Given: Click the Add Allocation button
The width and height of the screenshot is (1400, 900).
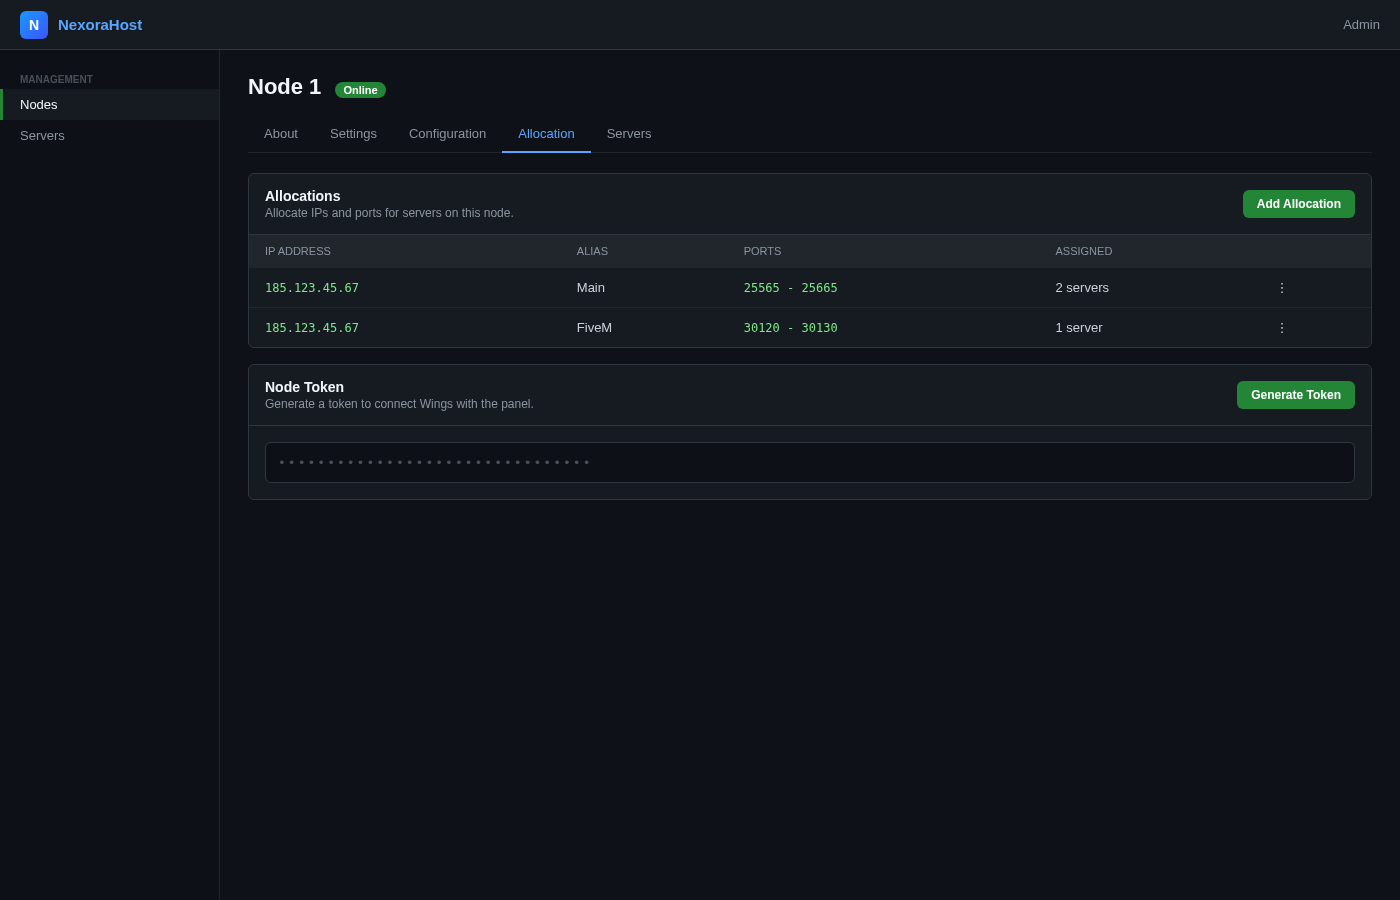Looking at the screenshot, I should 1299,204.
